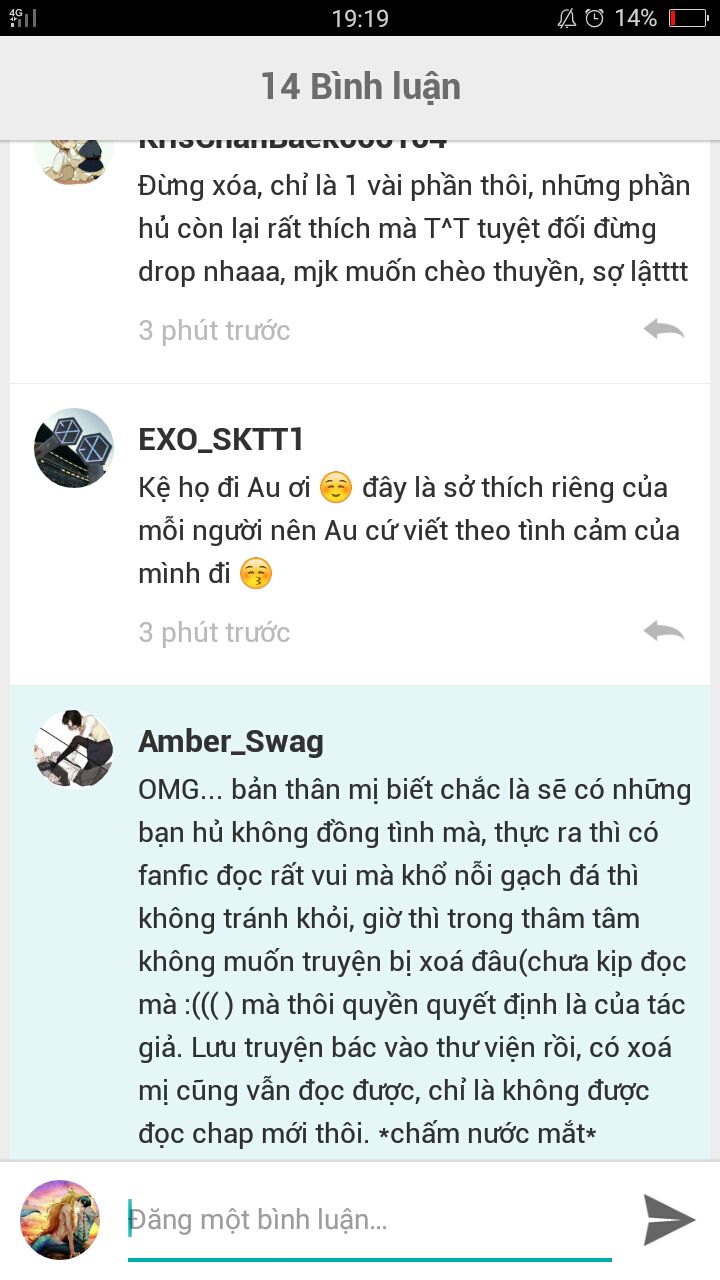Focus the 'Đăng một bình luận' input field
Image resolution: width=720 pixels, height=1280 pixels.
coord(370,1220)
